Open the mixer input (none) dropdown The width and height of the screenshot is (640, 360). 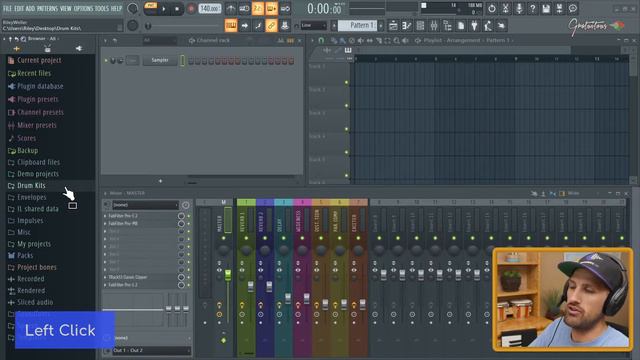pos(145,205)
